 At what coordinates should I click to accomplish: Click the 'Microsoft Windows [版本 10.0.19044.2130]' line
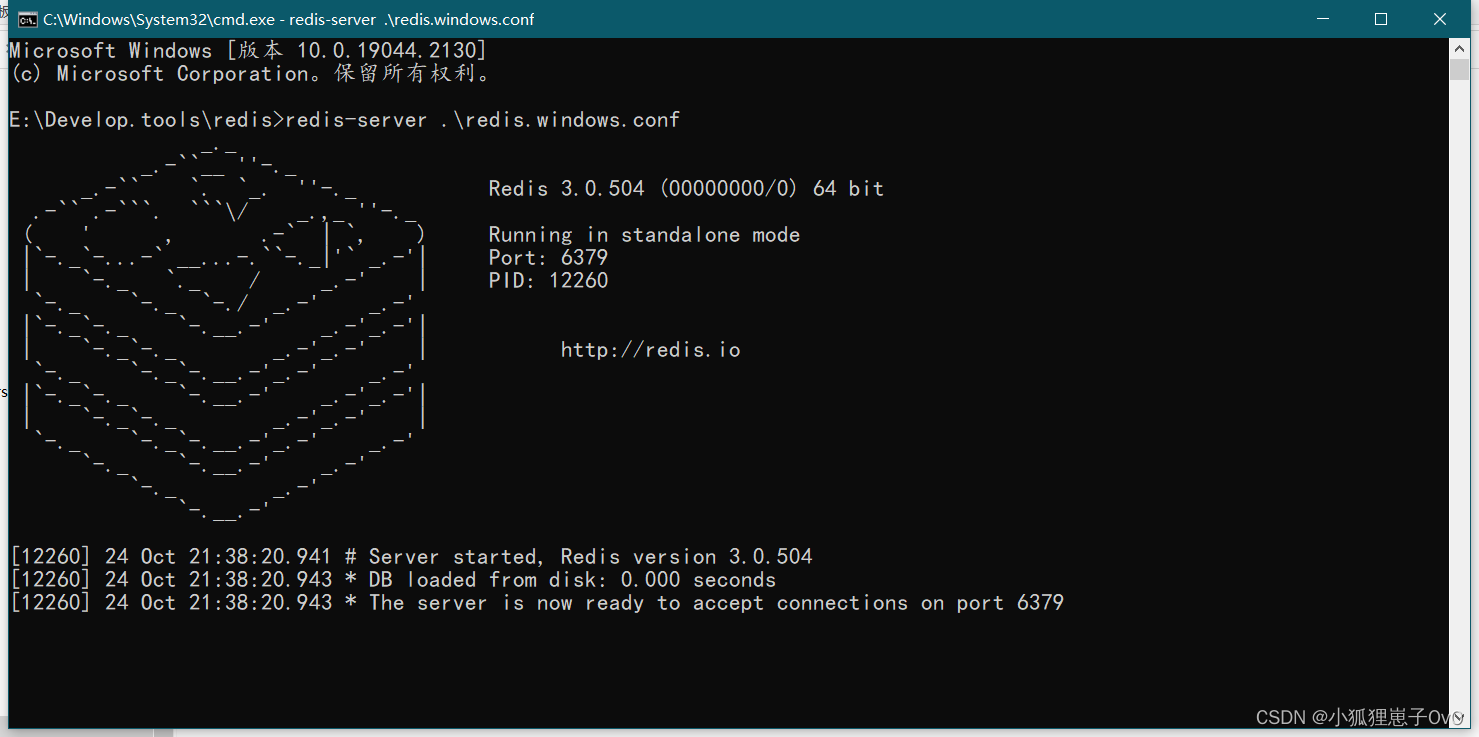248,51
